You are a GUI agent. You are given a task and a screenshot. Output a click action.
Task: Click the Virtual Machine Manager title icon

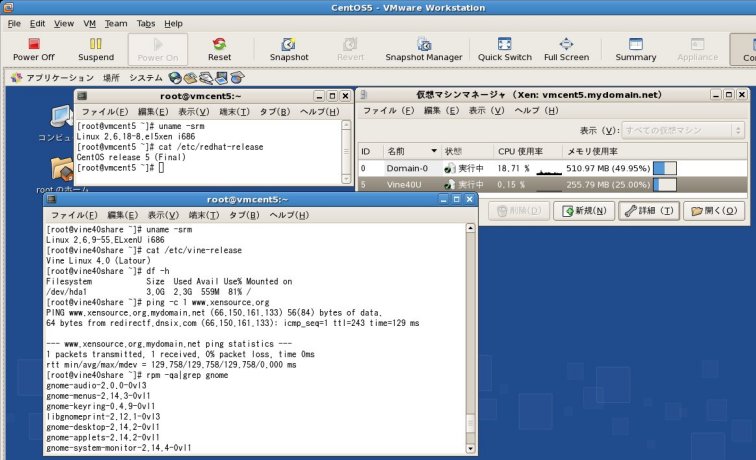pos(364,95)
